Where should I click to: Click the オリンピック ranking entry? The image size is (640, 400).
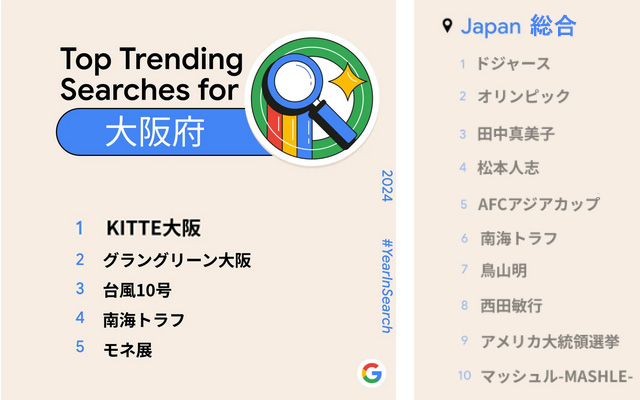click(x=524, y=96)
